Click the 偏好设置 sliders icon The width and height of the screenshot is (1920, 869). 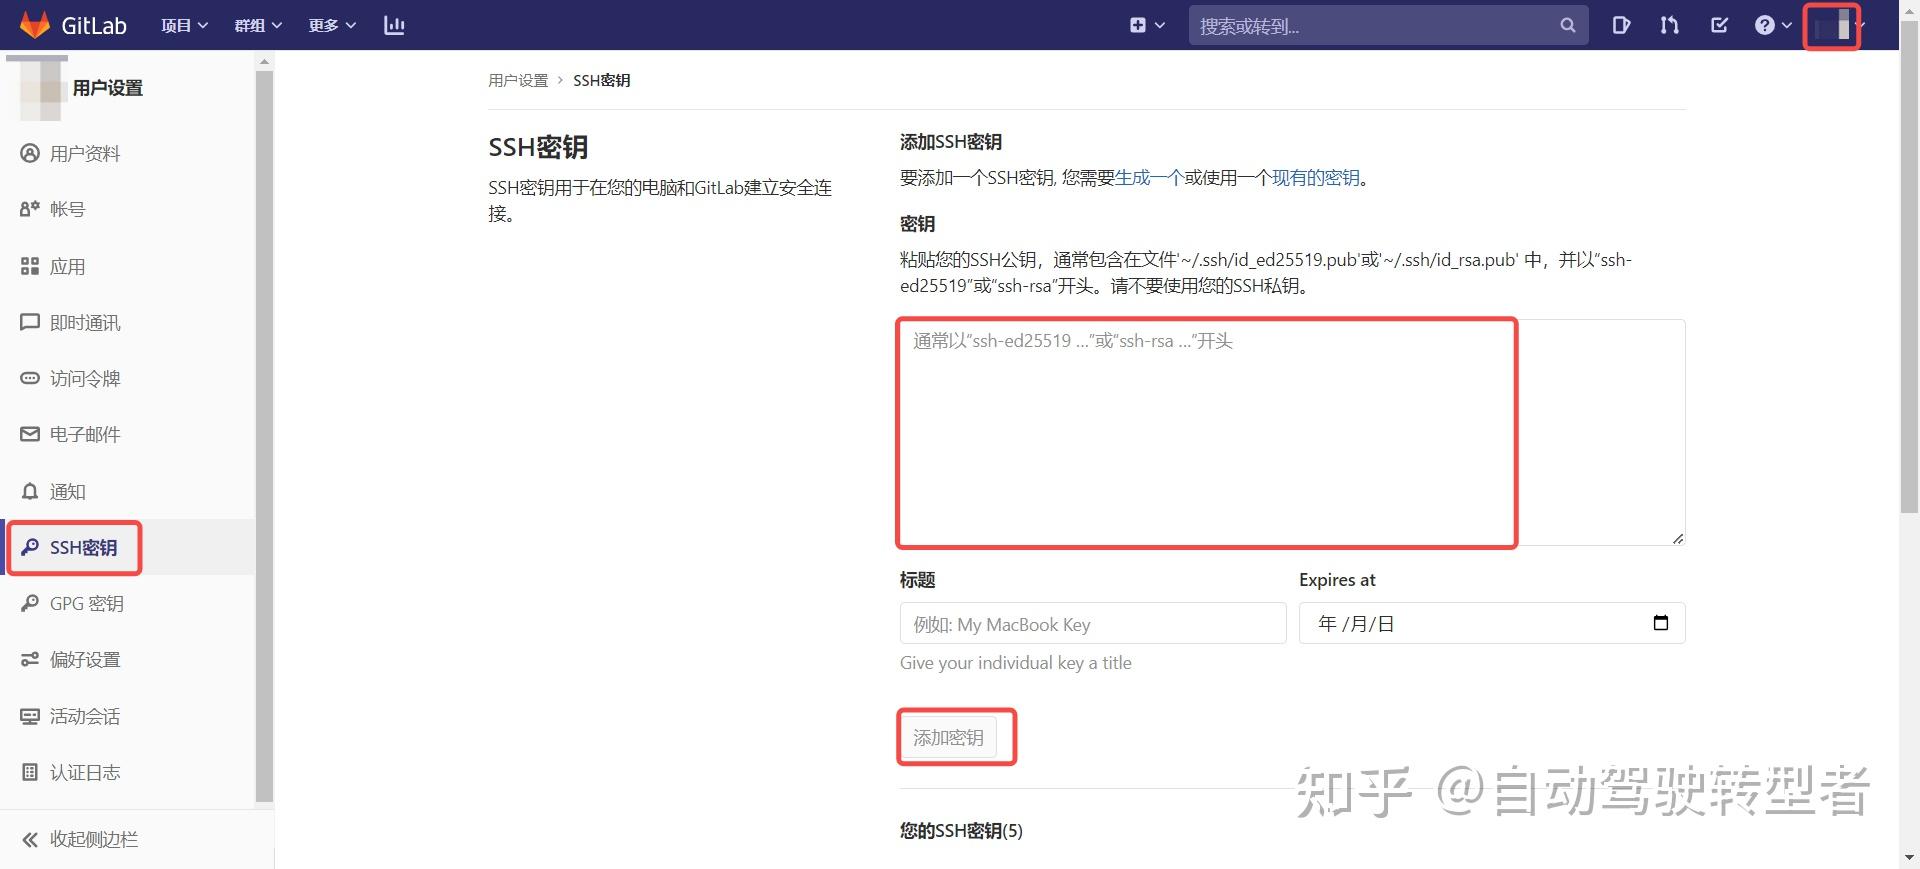(30, 659)
